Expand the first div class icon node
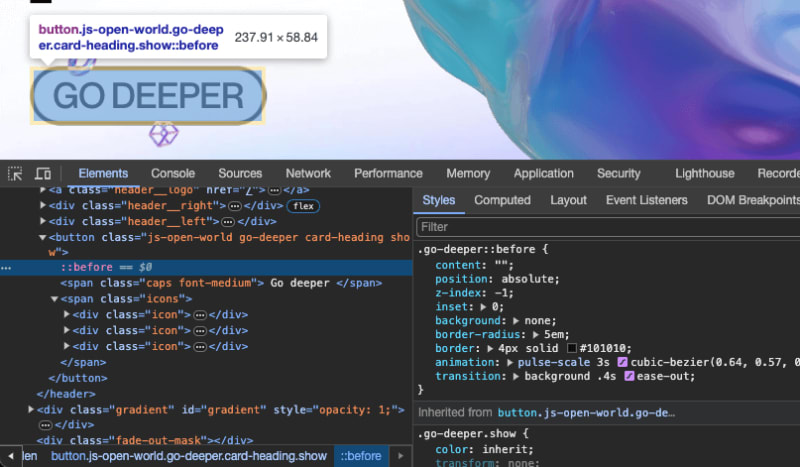 coord(67,314)
